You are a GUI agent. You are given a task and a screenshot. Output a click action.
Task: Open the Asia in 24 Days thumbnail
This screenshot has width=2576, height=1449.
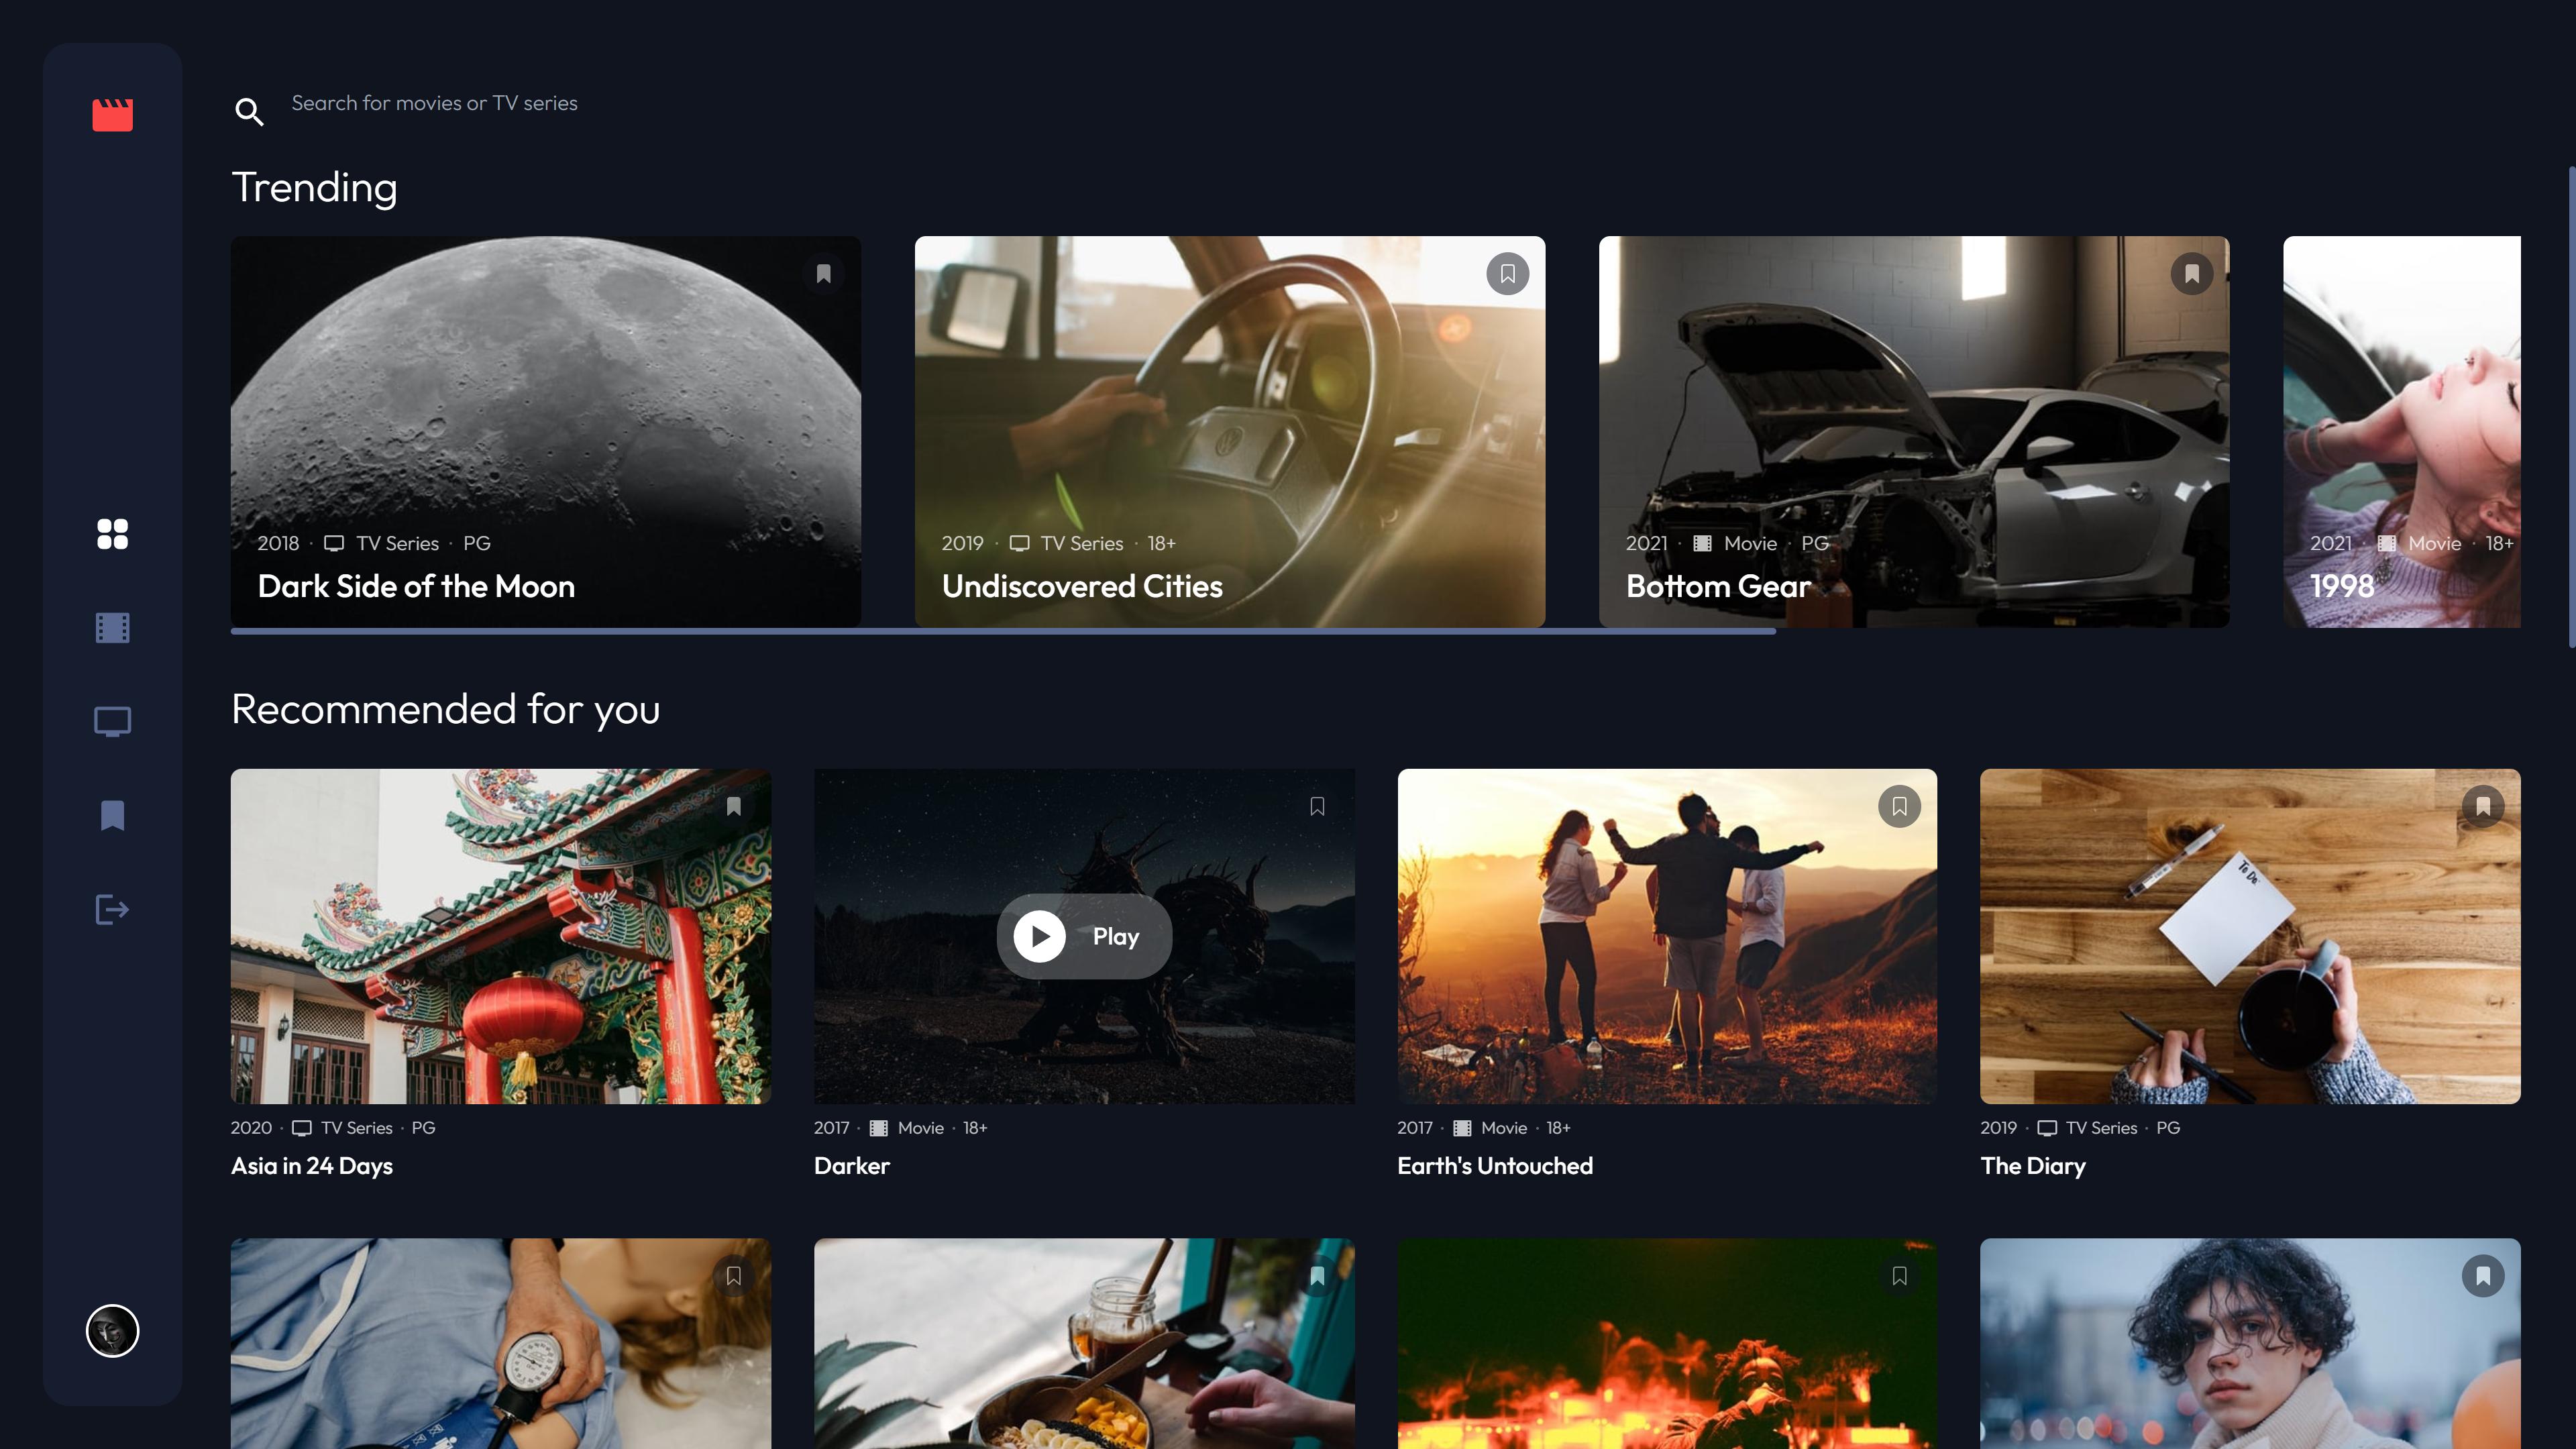tap(500, 936)
